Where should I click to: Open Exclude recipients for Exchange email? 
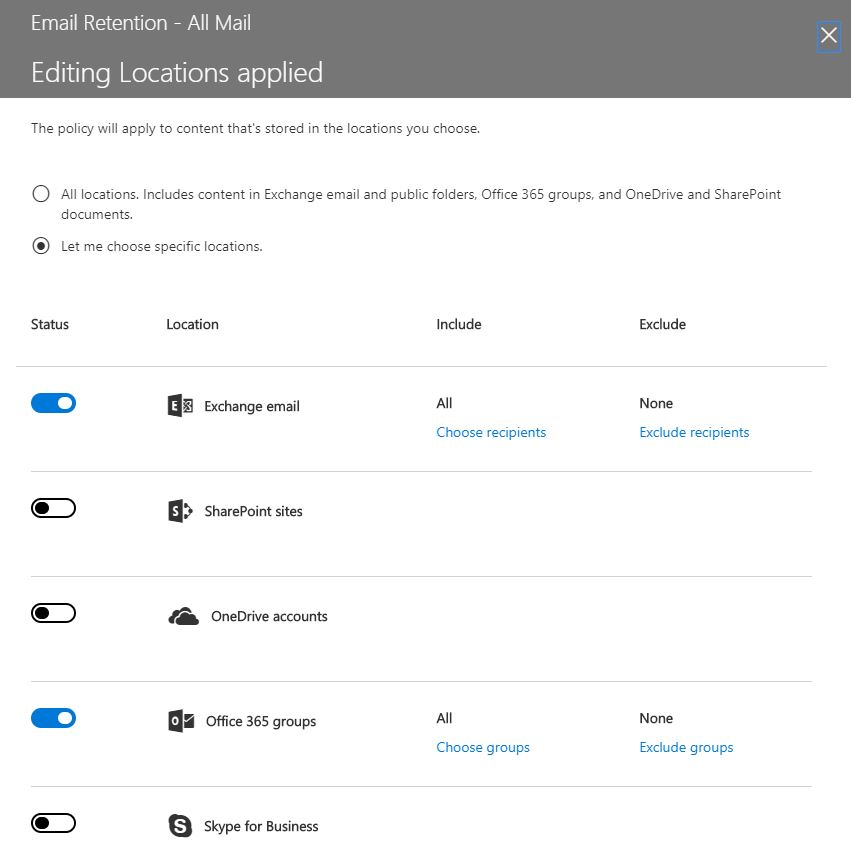[x=694, y=432]
